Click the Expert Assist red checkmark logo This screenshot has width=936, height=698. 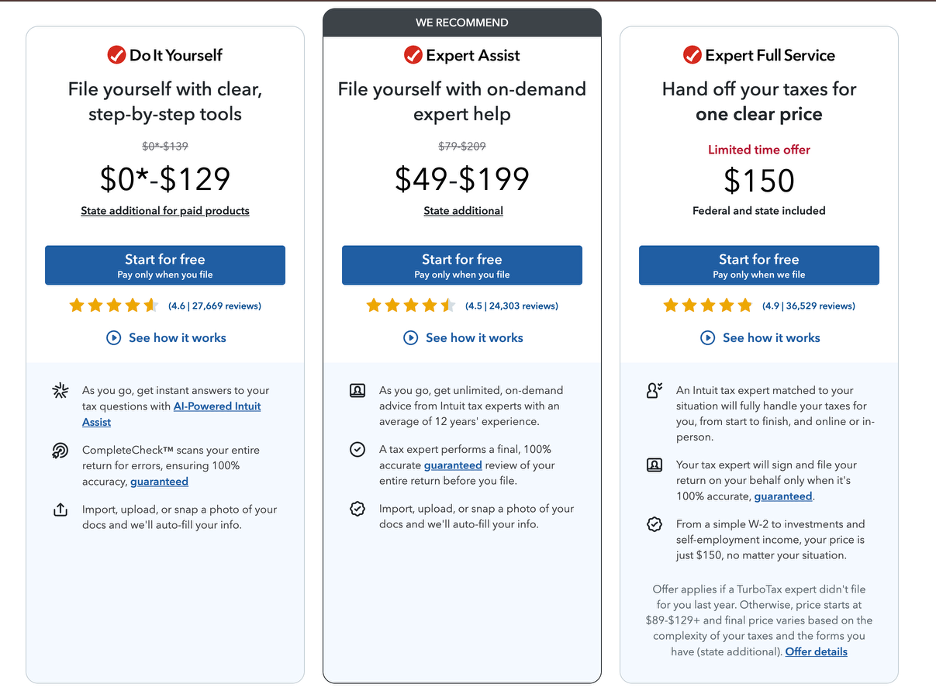click(413, 55)
